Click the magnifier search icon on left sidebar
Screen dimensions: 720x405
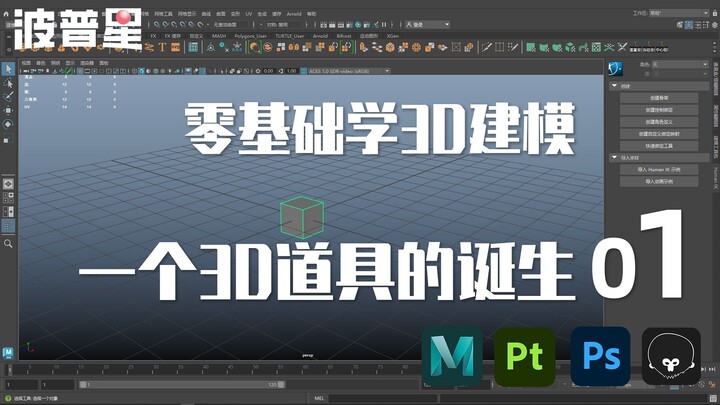pyautogui.click(x=8, y=243)
